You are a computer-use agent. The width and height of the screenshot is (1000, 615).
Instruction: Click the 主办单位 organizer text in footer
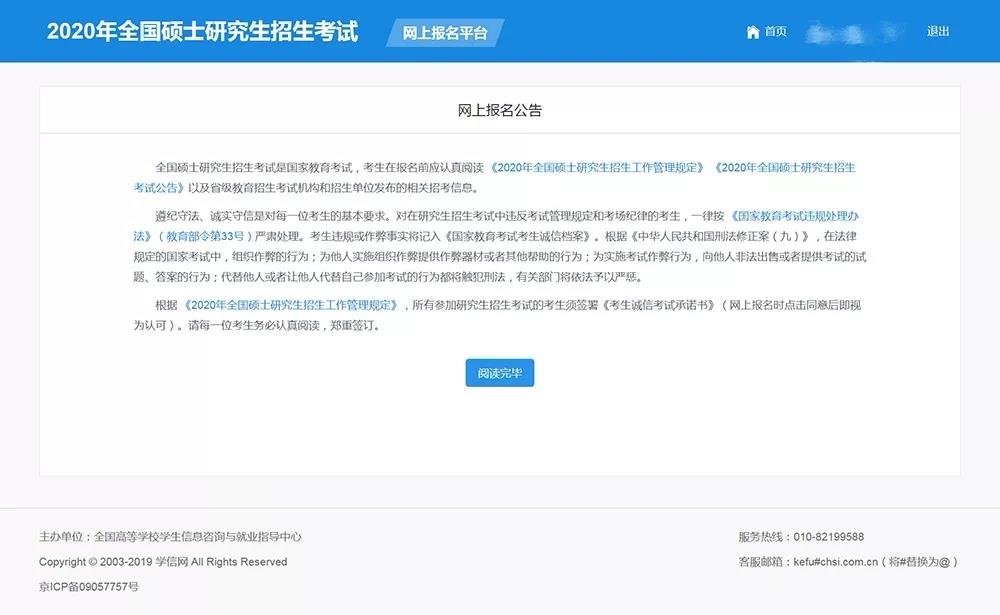coord(170,537)
